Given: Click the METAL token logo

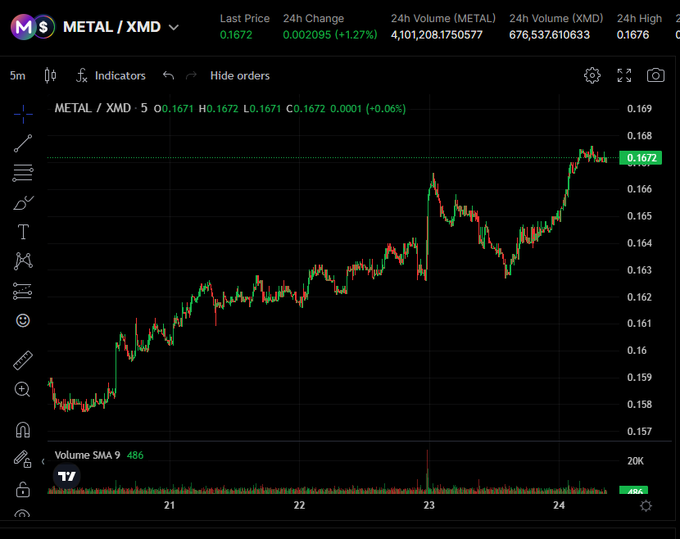Looking at the screenshot, I should (x=23, y=27).
